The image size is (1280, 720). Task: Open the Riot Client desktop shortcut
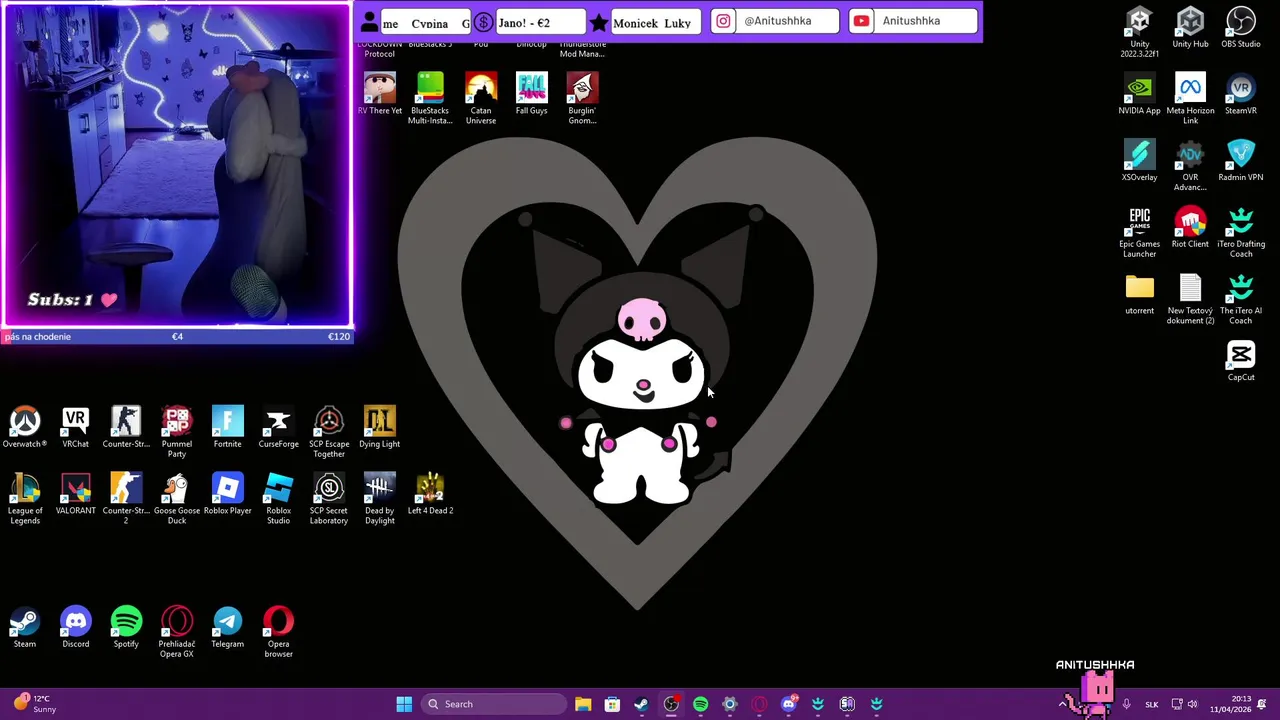coord(1190,228)
